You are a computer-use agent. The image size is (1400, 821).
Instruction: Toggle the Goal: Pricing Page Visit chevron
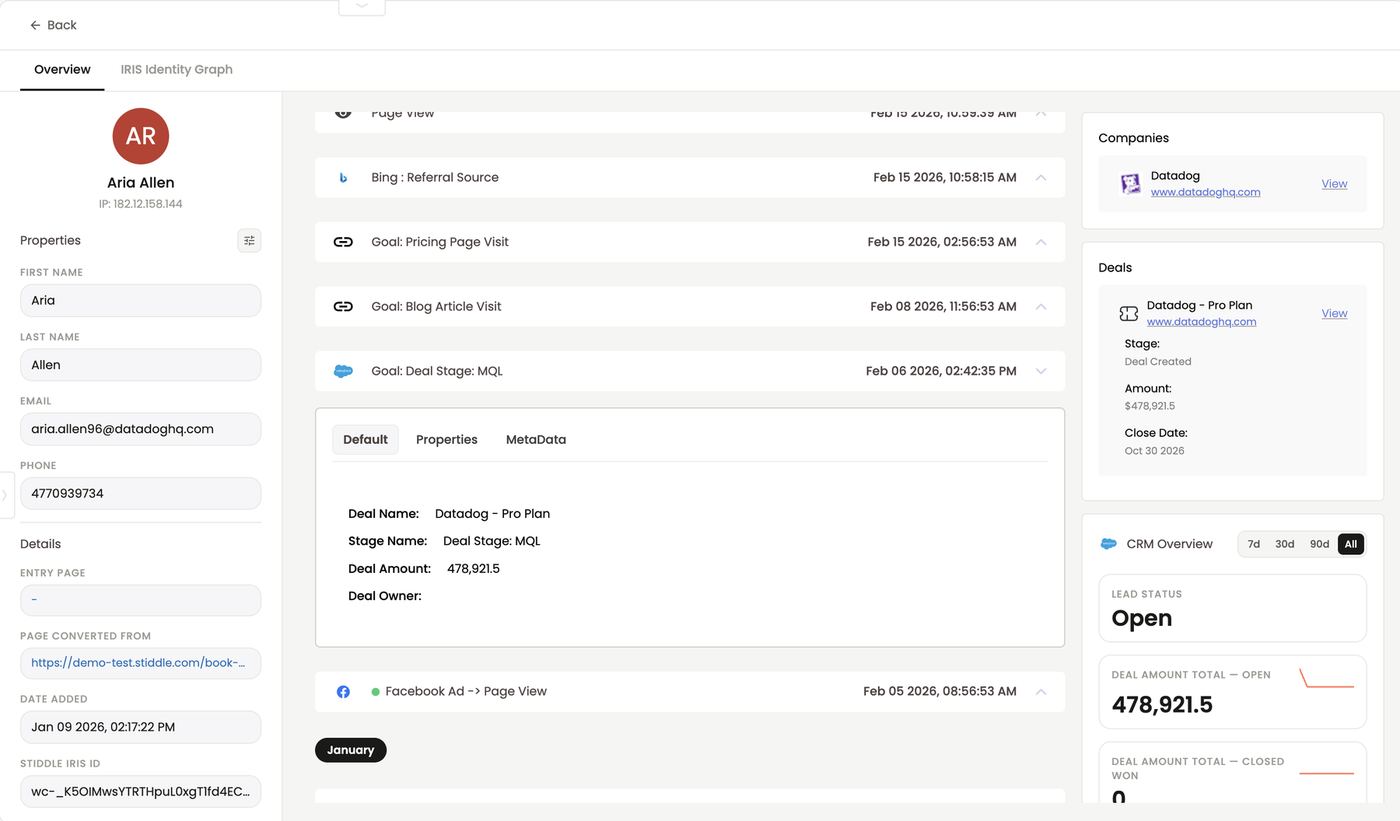pos(1041,242)
